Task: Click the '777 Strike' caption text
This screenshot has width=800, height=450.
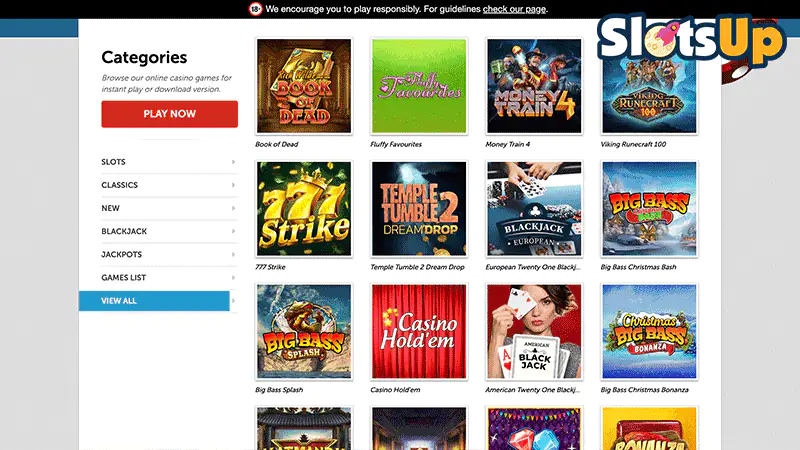Action: [x=270, y=267]
